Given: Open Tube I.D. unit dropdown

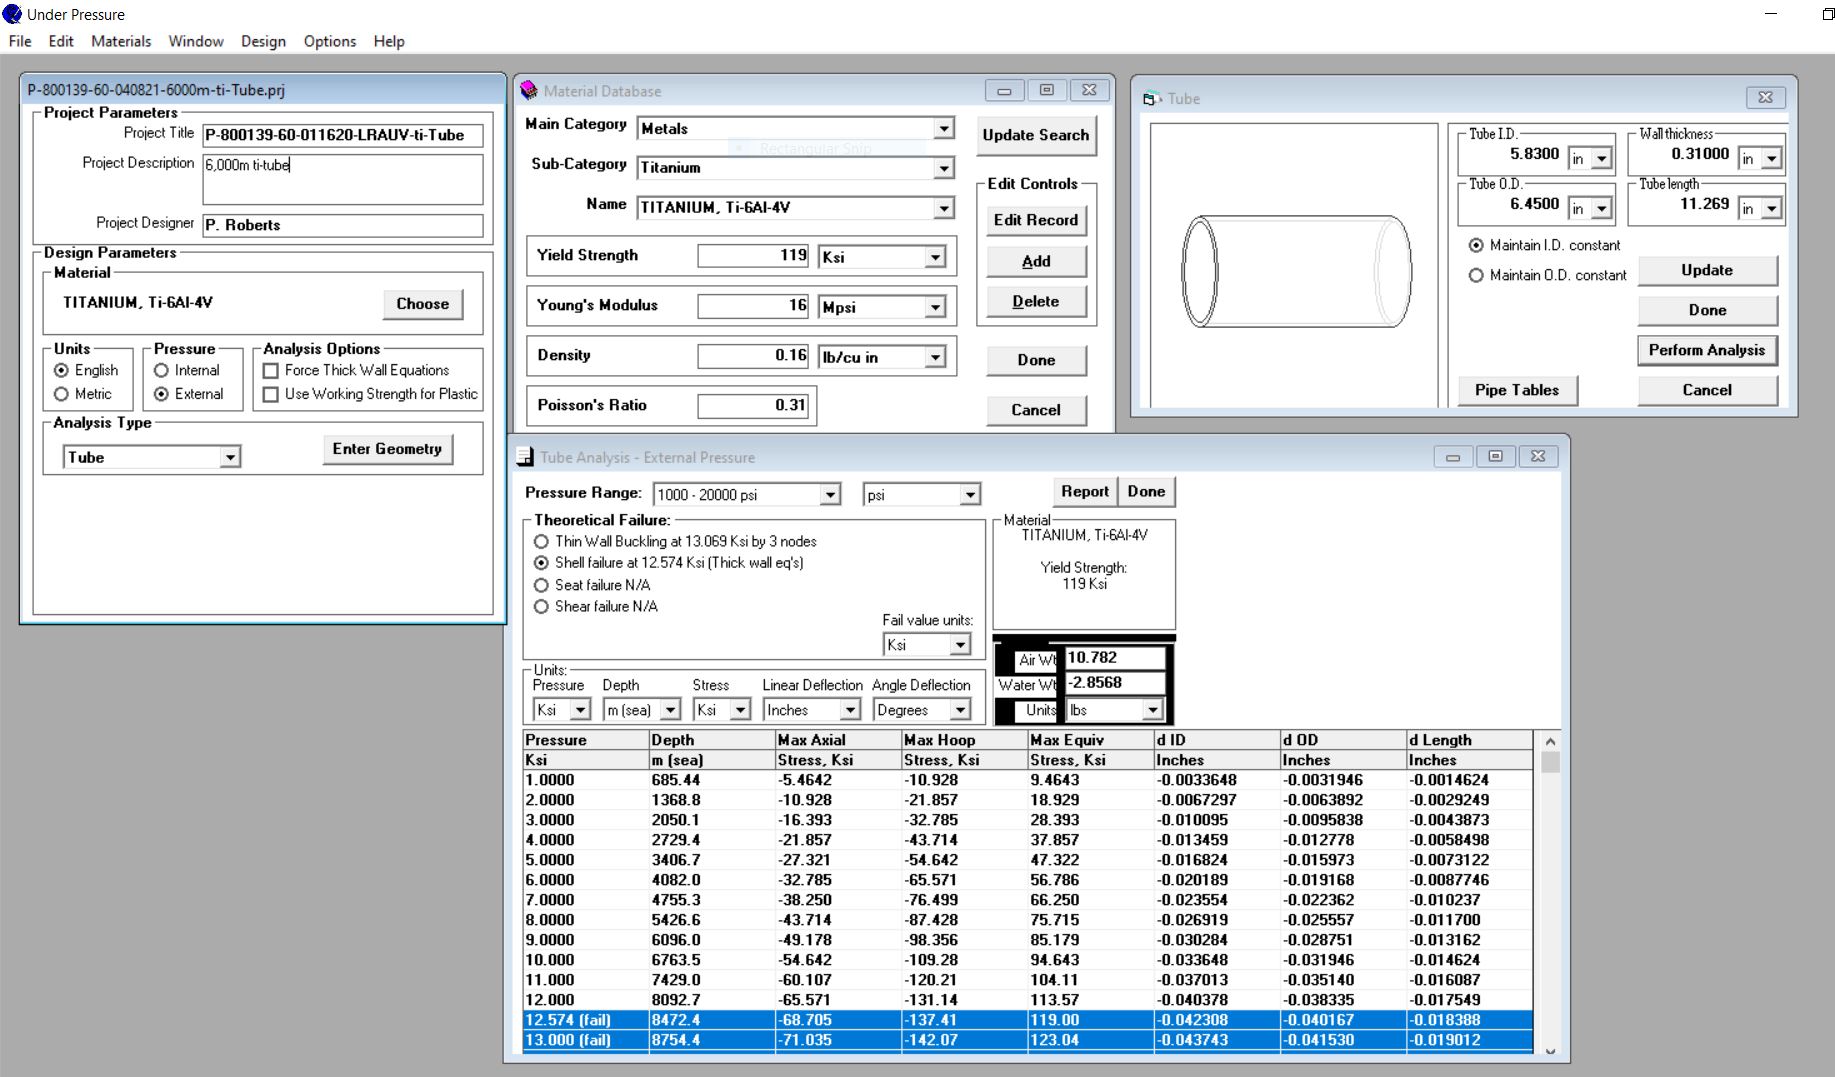Looking at the screenshot, I should 1602,158.
